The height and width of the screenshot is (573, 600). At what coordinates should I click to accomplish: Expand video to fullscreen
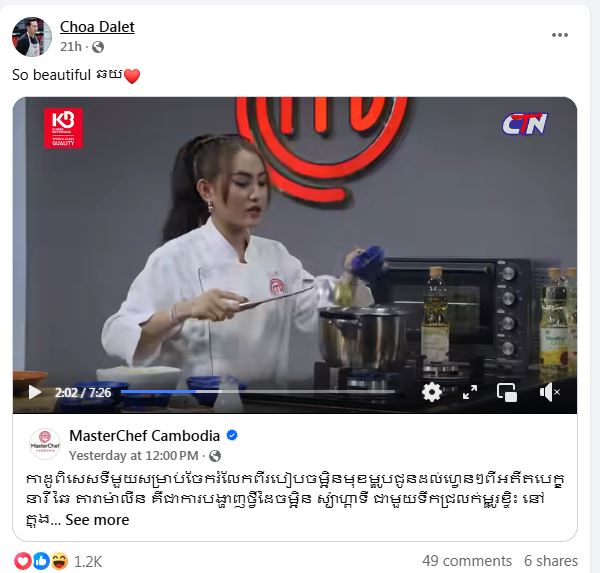470,392
